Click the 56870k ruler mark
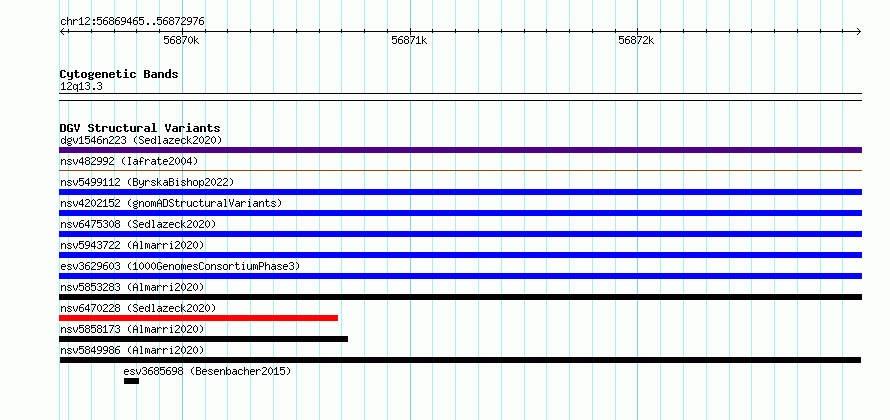This screenshot has height=420, width=890. (181, 40)
